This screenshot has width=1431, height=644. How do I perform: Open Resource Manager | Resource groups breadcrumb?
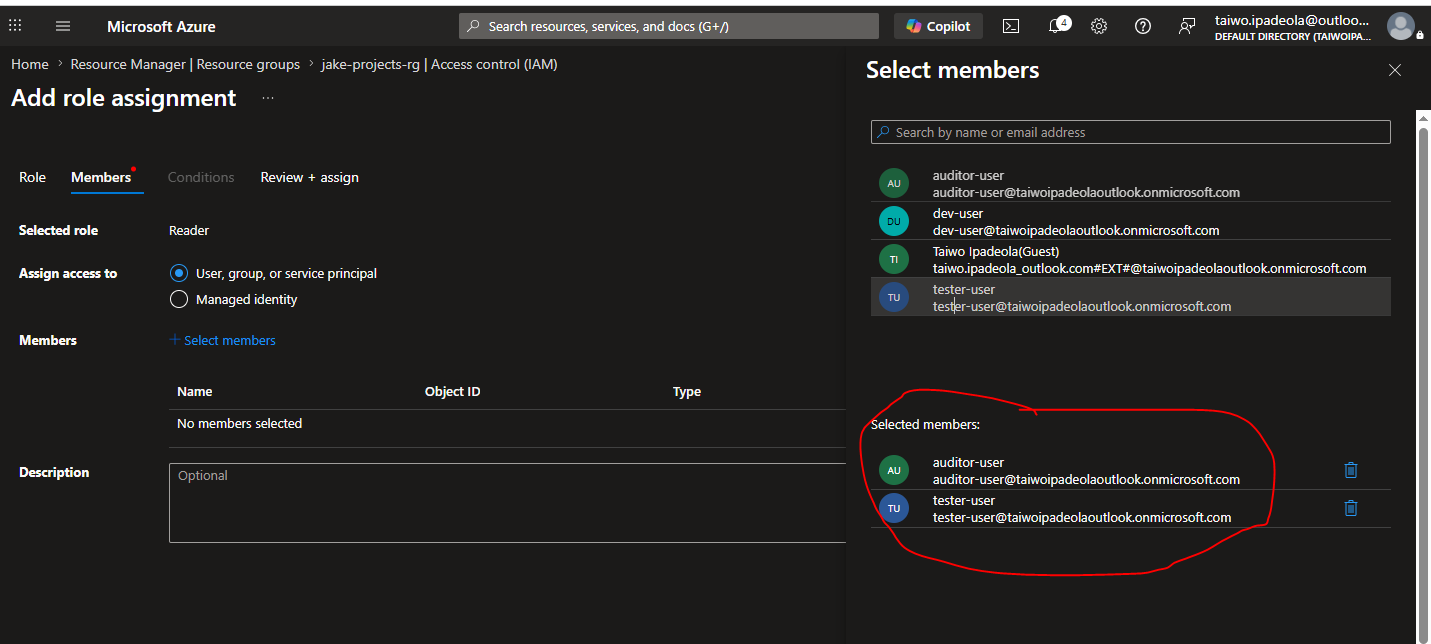tap(185, 64)
